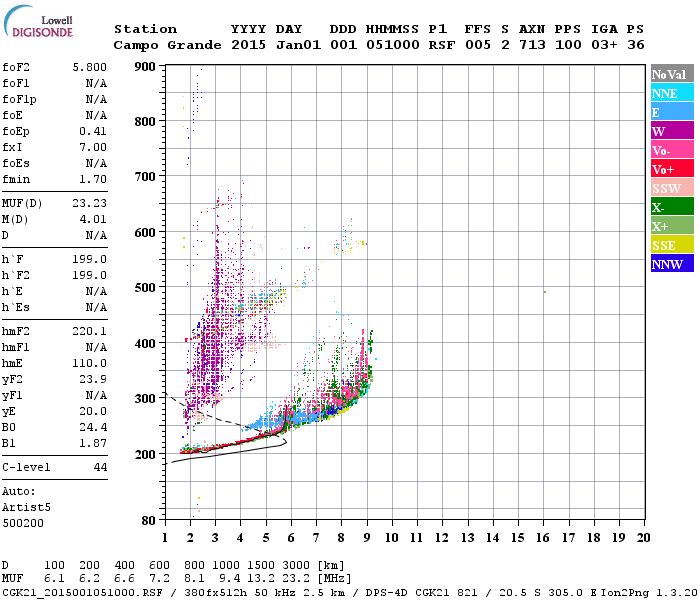
Task: Click the 10 MHz frequency axis label
Action: click(392, 538)
